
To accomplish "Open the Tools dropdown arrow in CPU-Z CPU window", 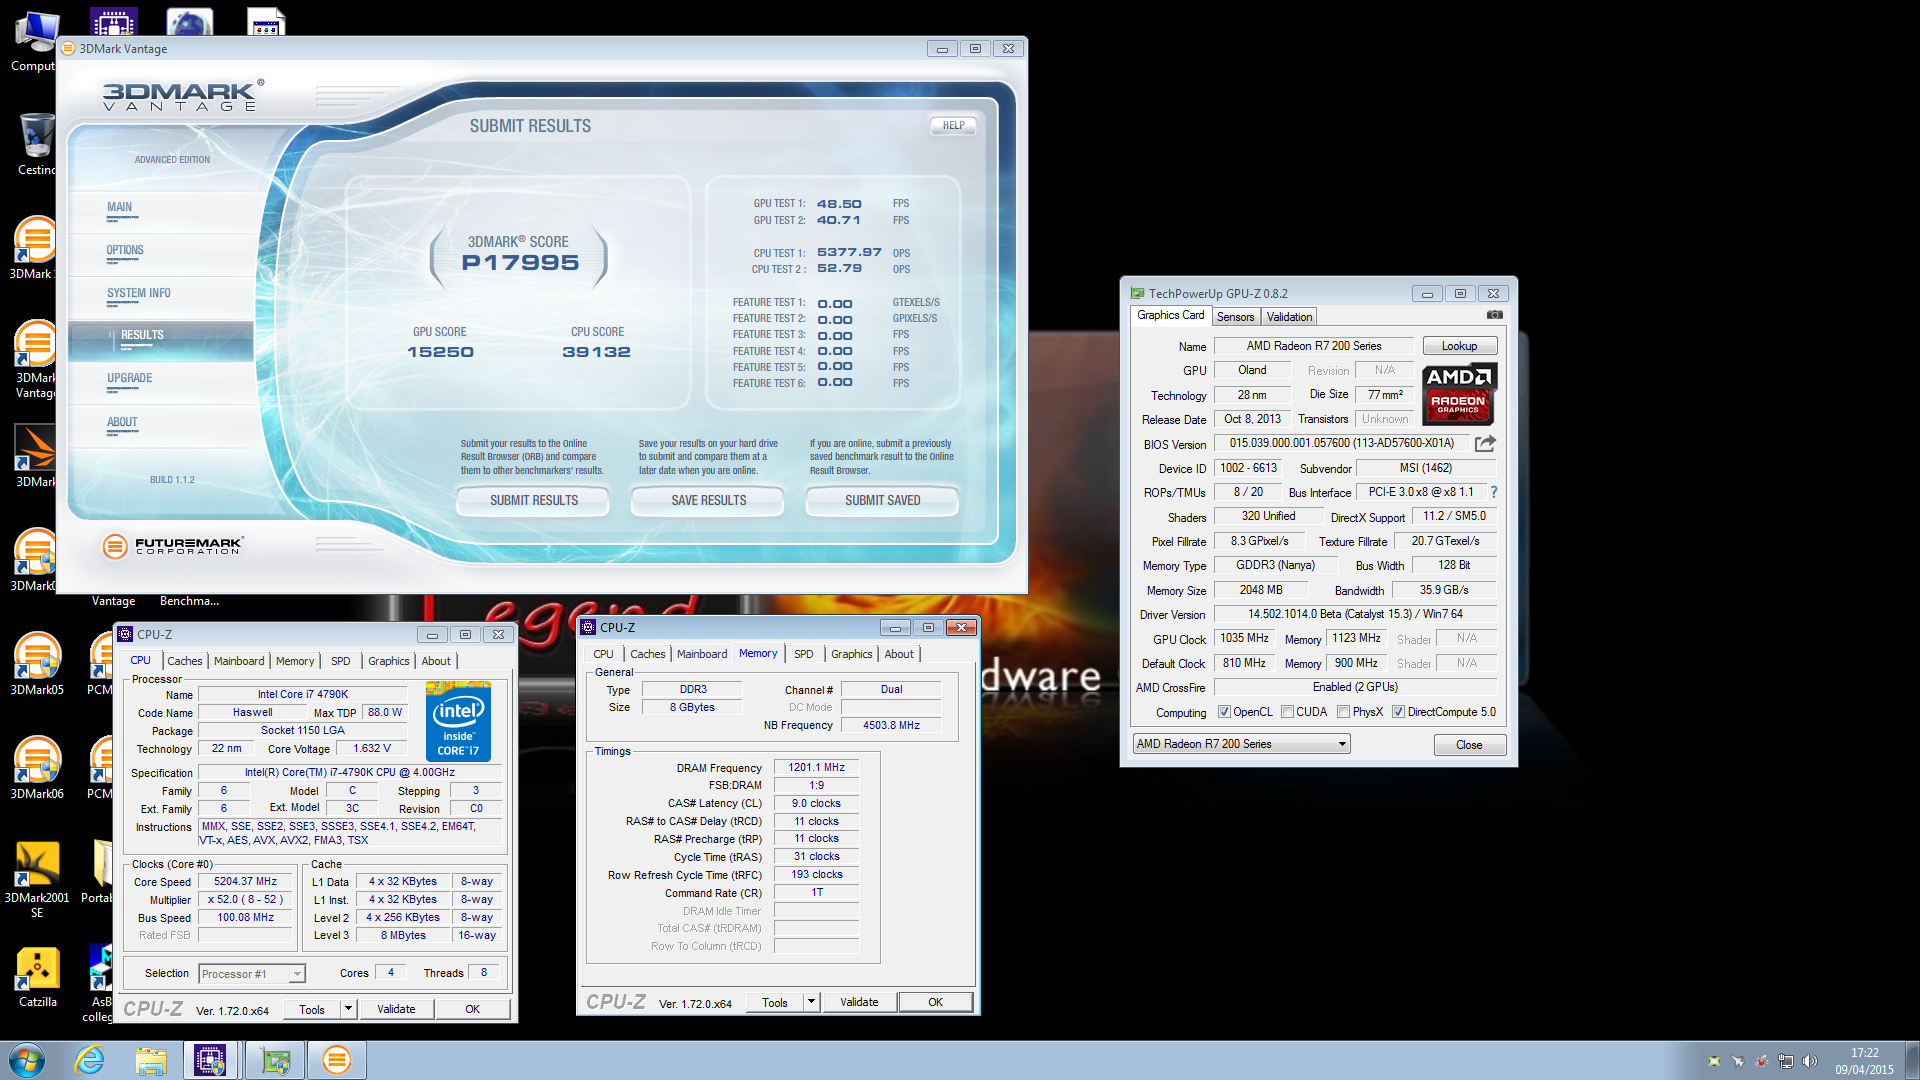I will coord(348,1009).
